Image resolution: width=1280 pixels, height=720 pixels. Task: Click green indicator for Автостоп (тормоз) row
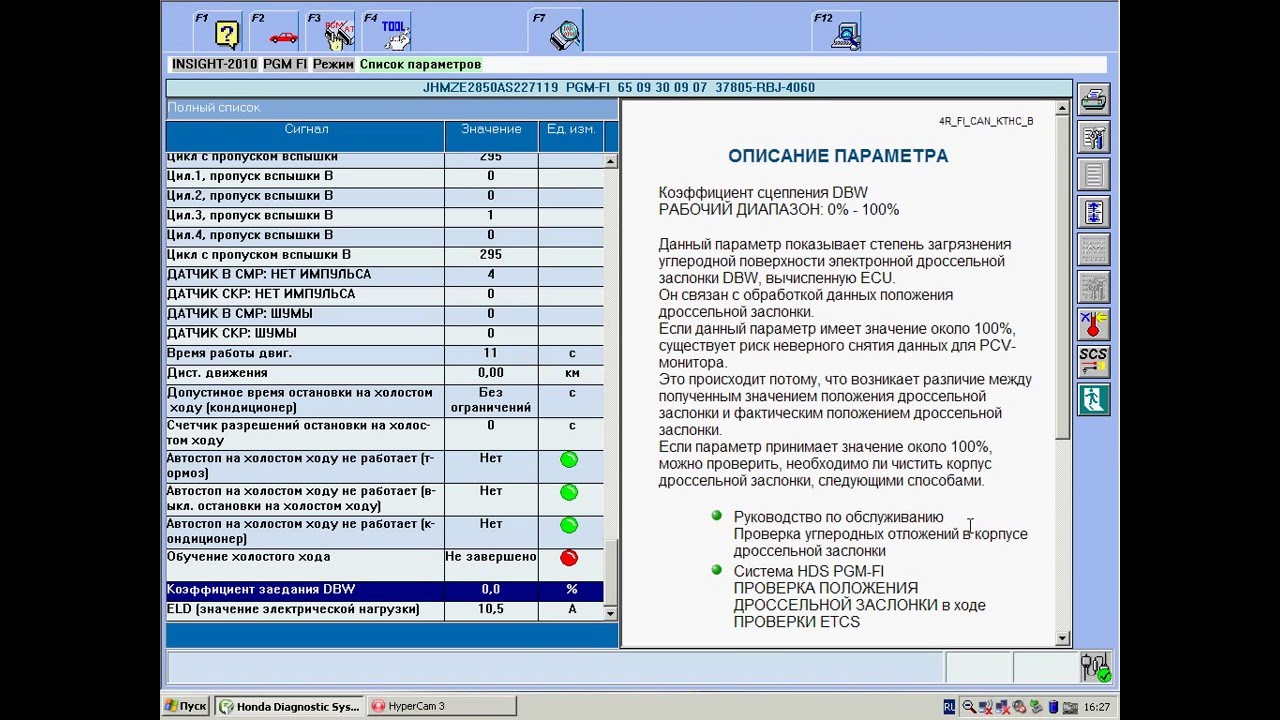(569, 460)
